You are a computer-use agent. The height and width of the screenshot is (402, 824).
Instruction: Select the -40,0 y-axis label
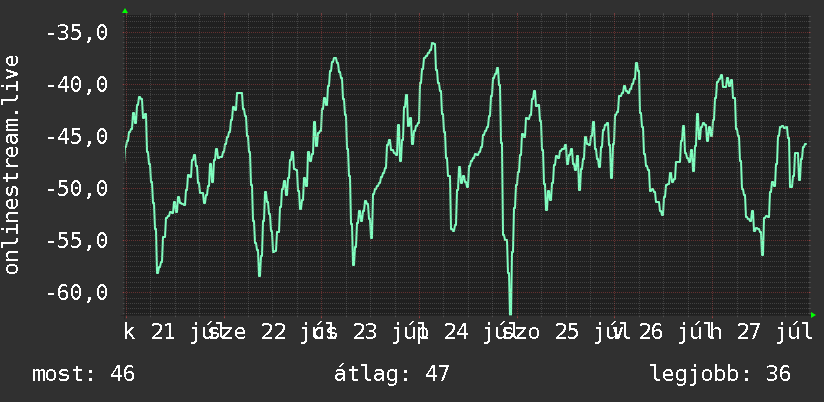77,85
